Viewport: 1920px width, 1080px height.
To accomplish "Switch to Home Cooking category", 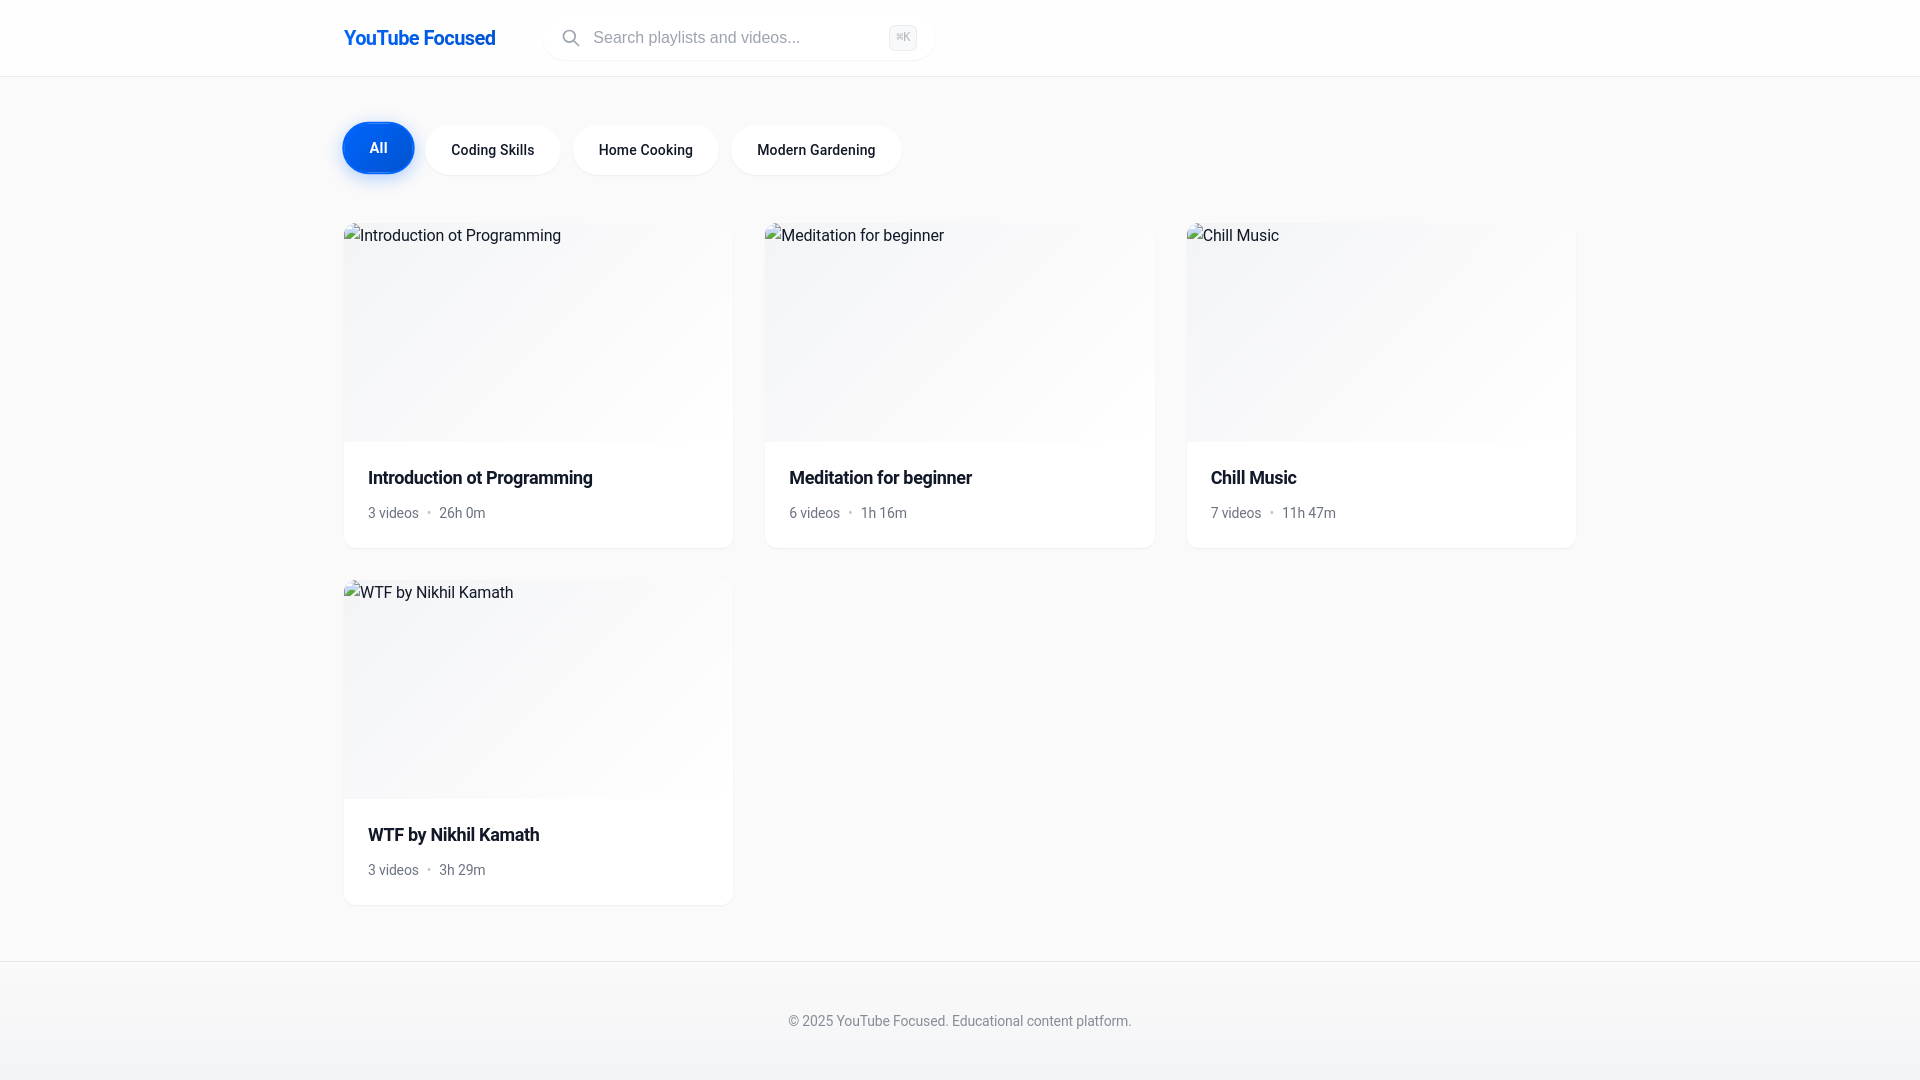I will point(645,150).
